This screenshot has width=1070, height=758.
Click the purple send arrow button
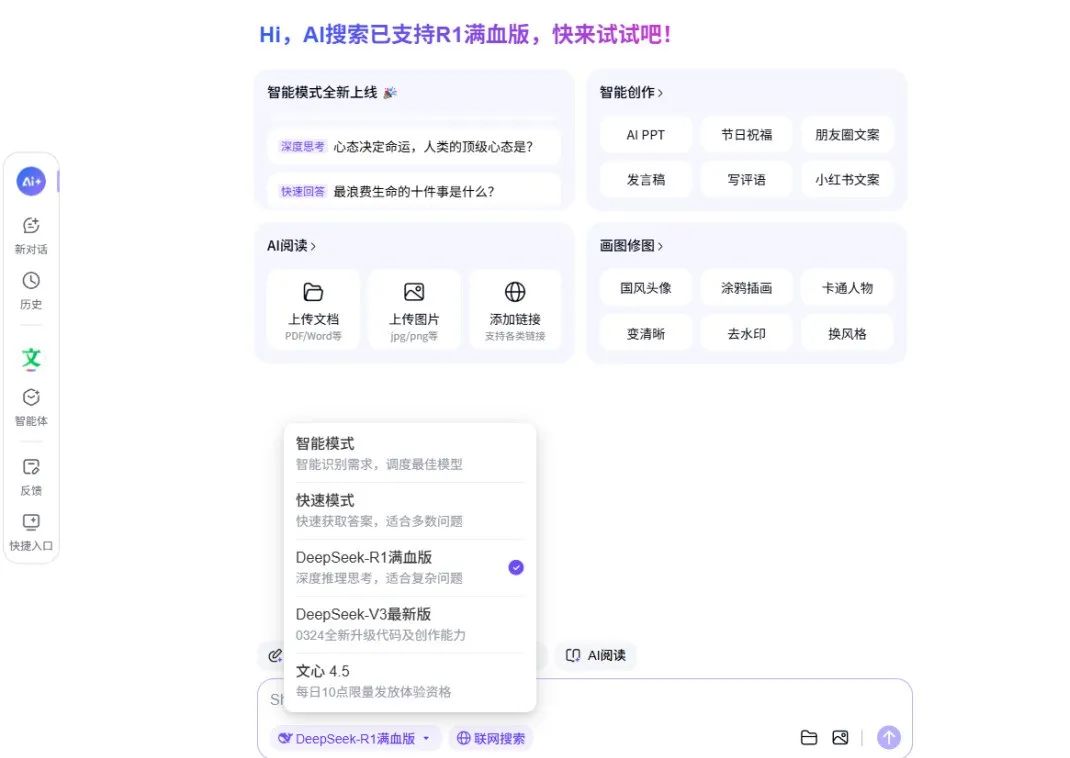888,737
